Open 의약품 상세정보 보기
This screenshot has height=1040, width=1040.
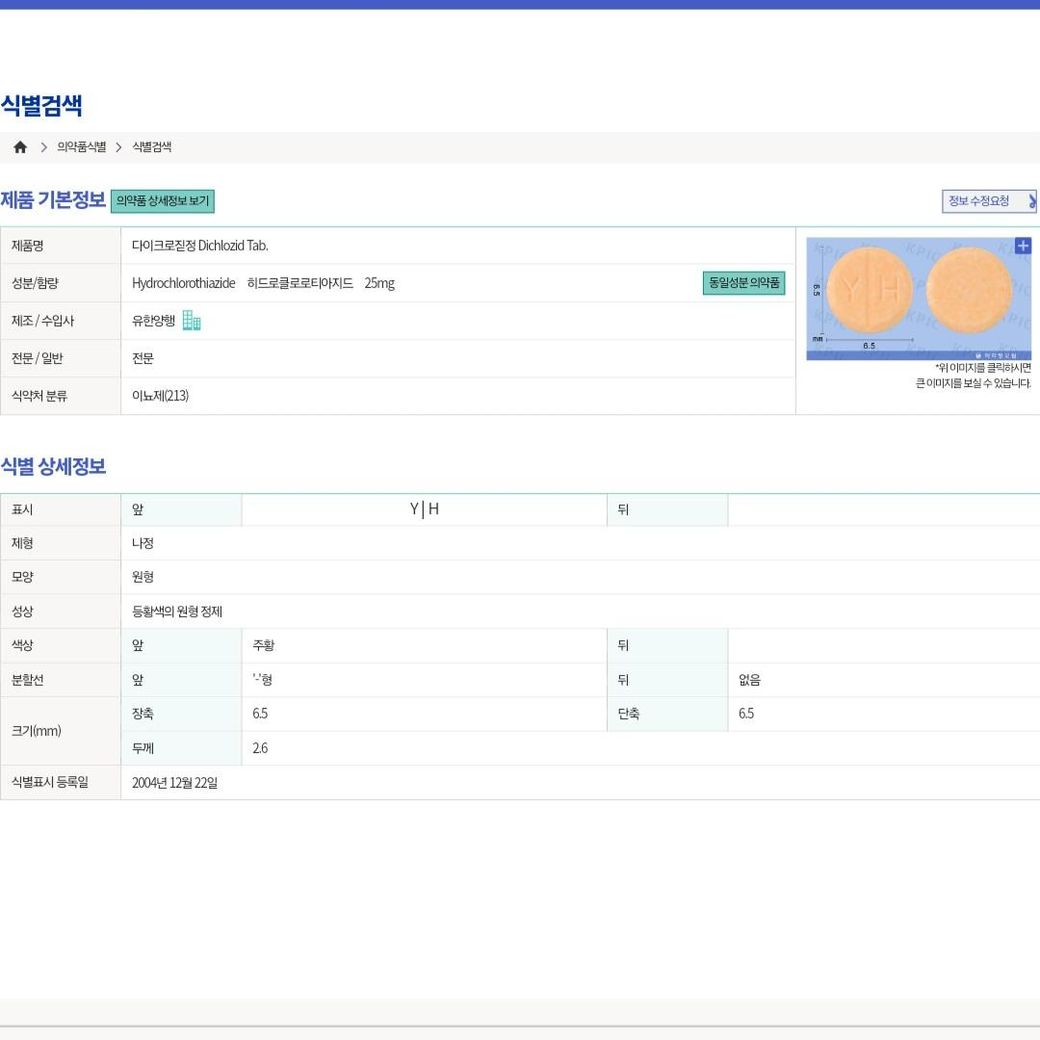point(162,201)
